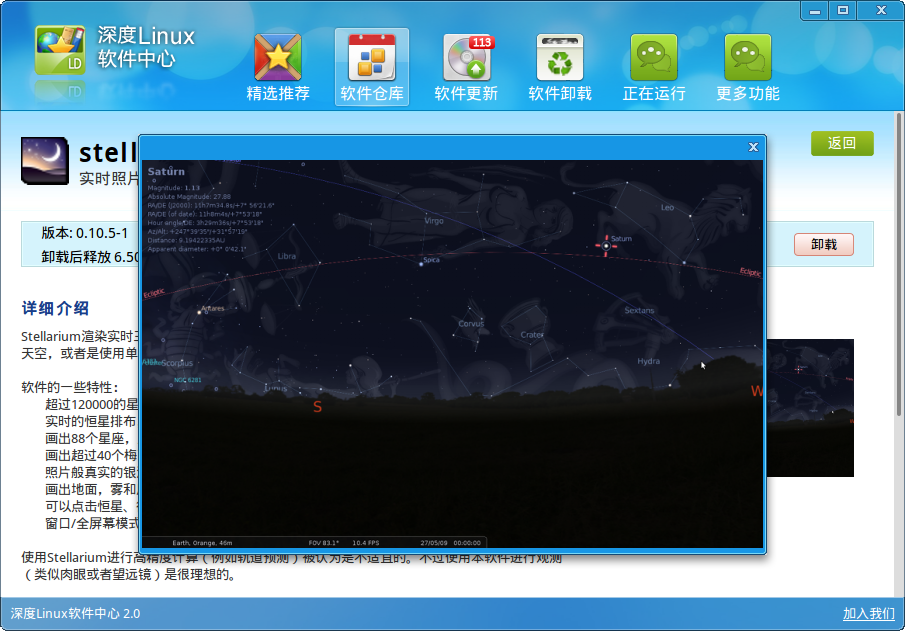
Task: Click the 软件的一些特性： line
Action: [70, 387]
